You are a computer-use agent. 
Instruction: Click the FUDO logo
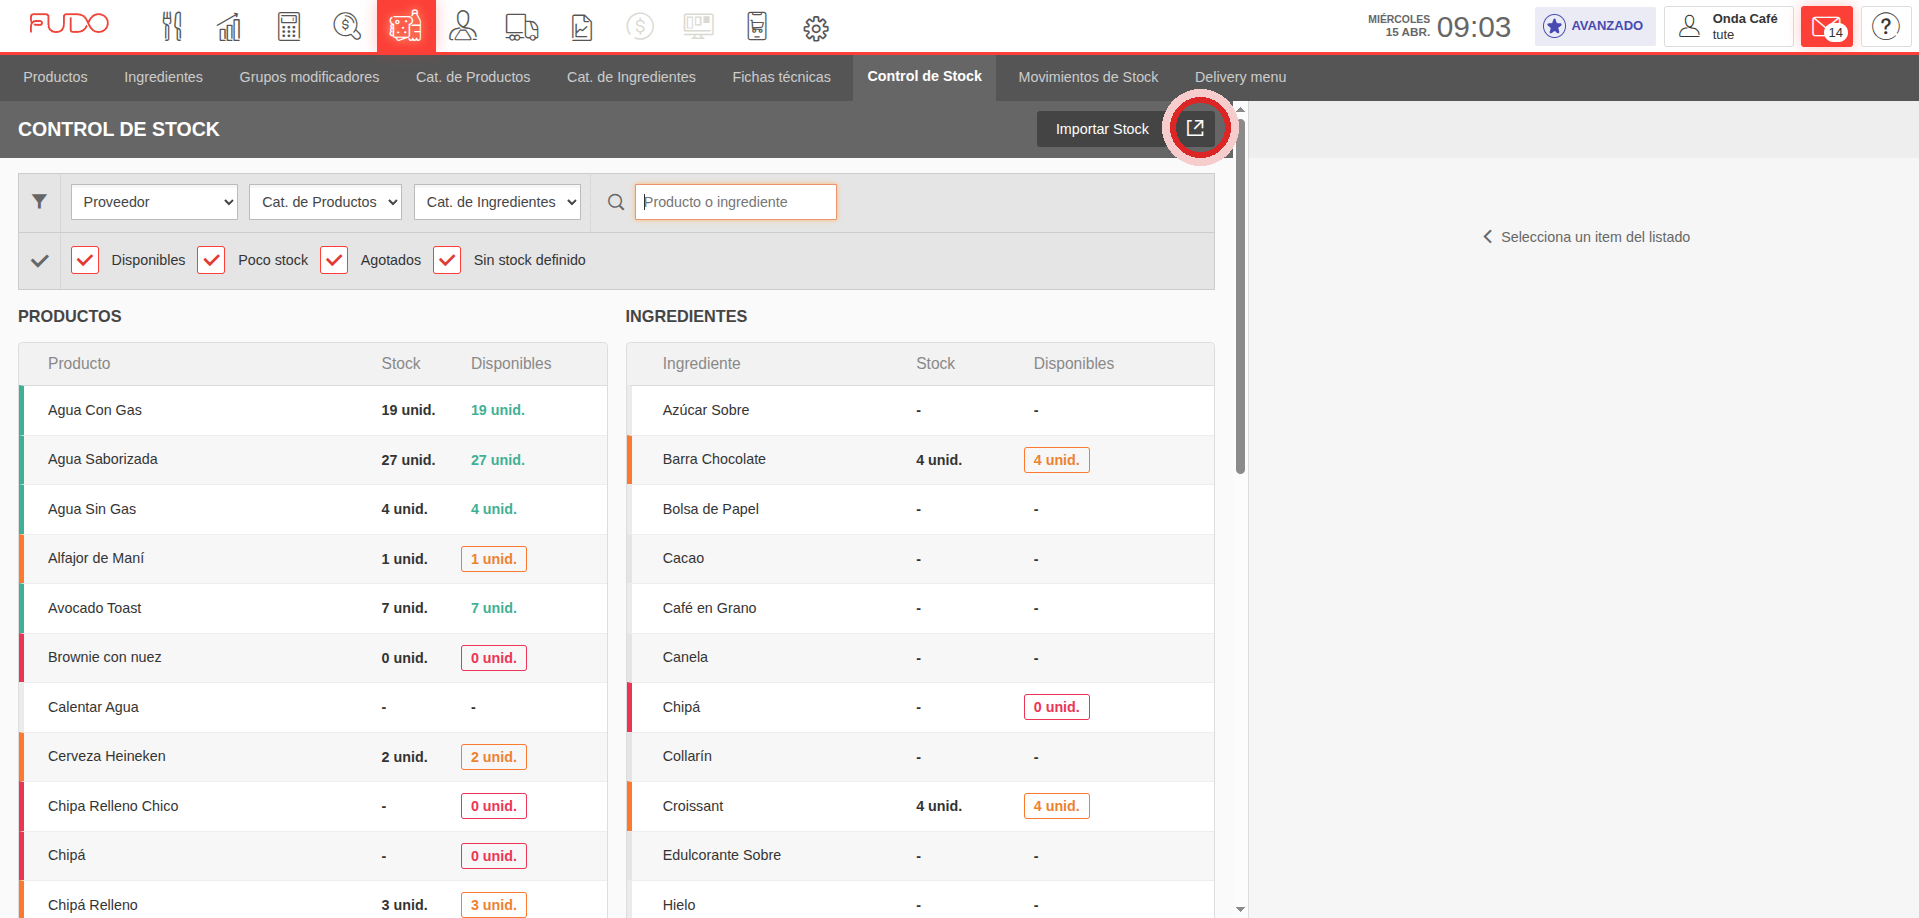(x=69, y=24)
